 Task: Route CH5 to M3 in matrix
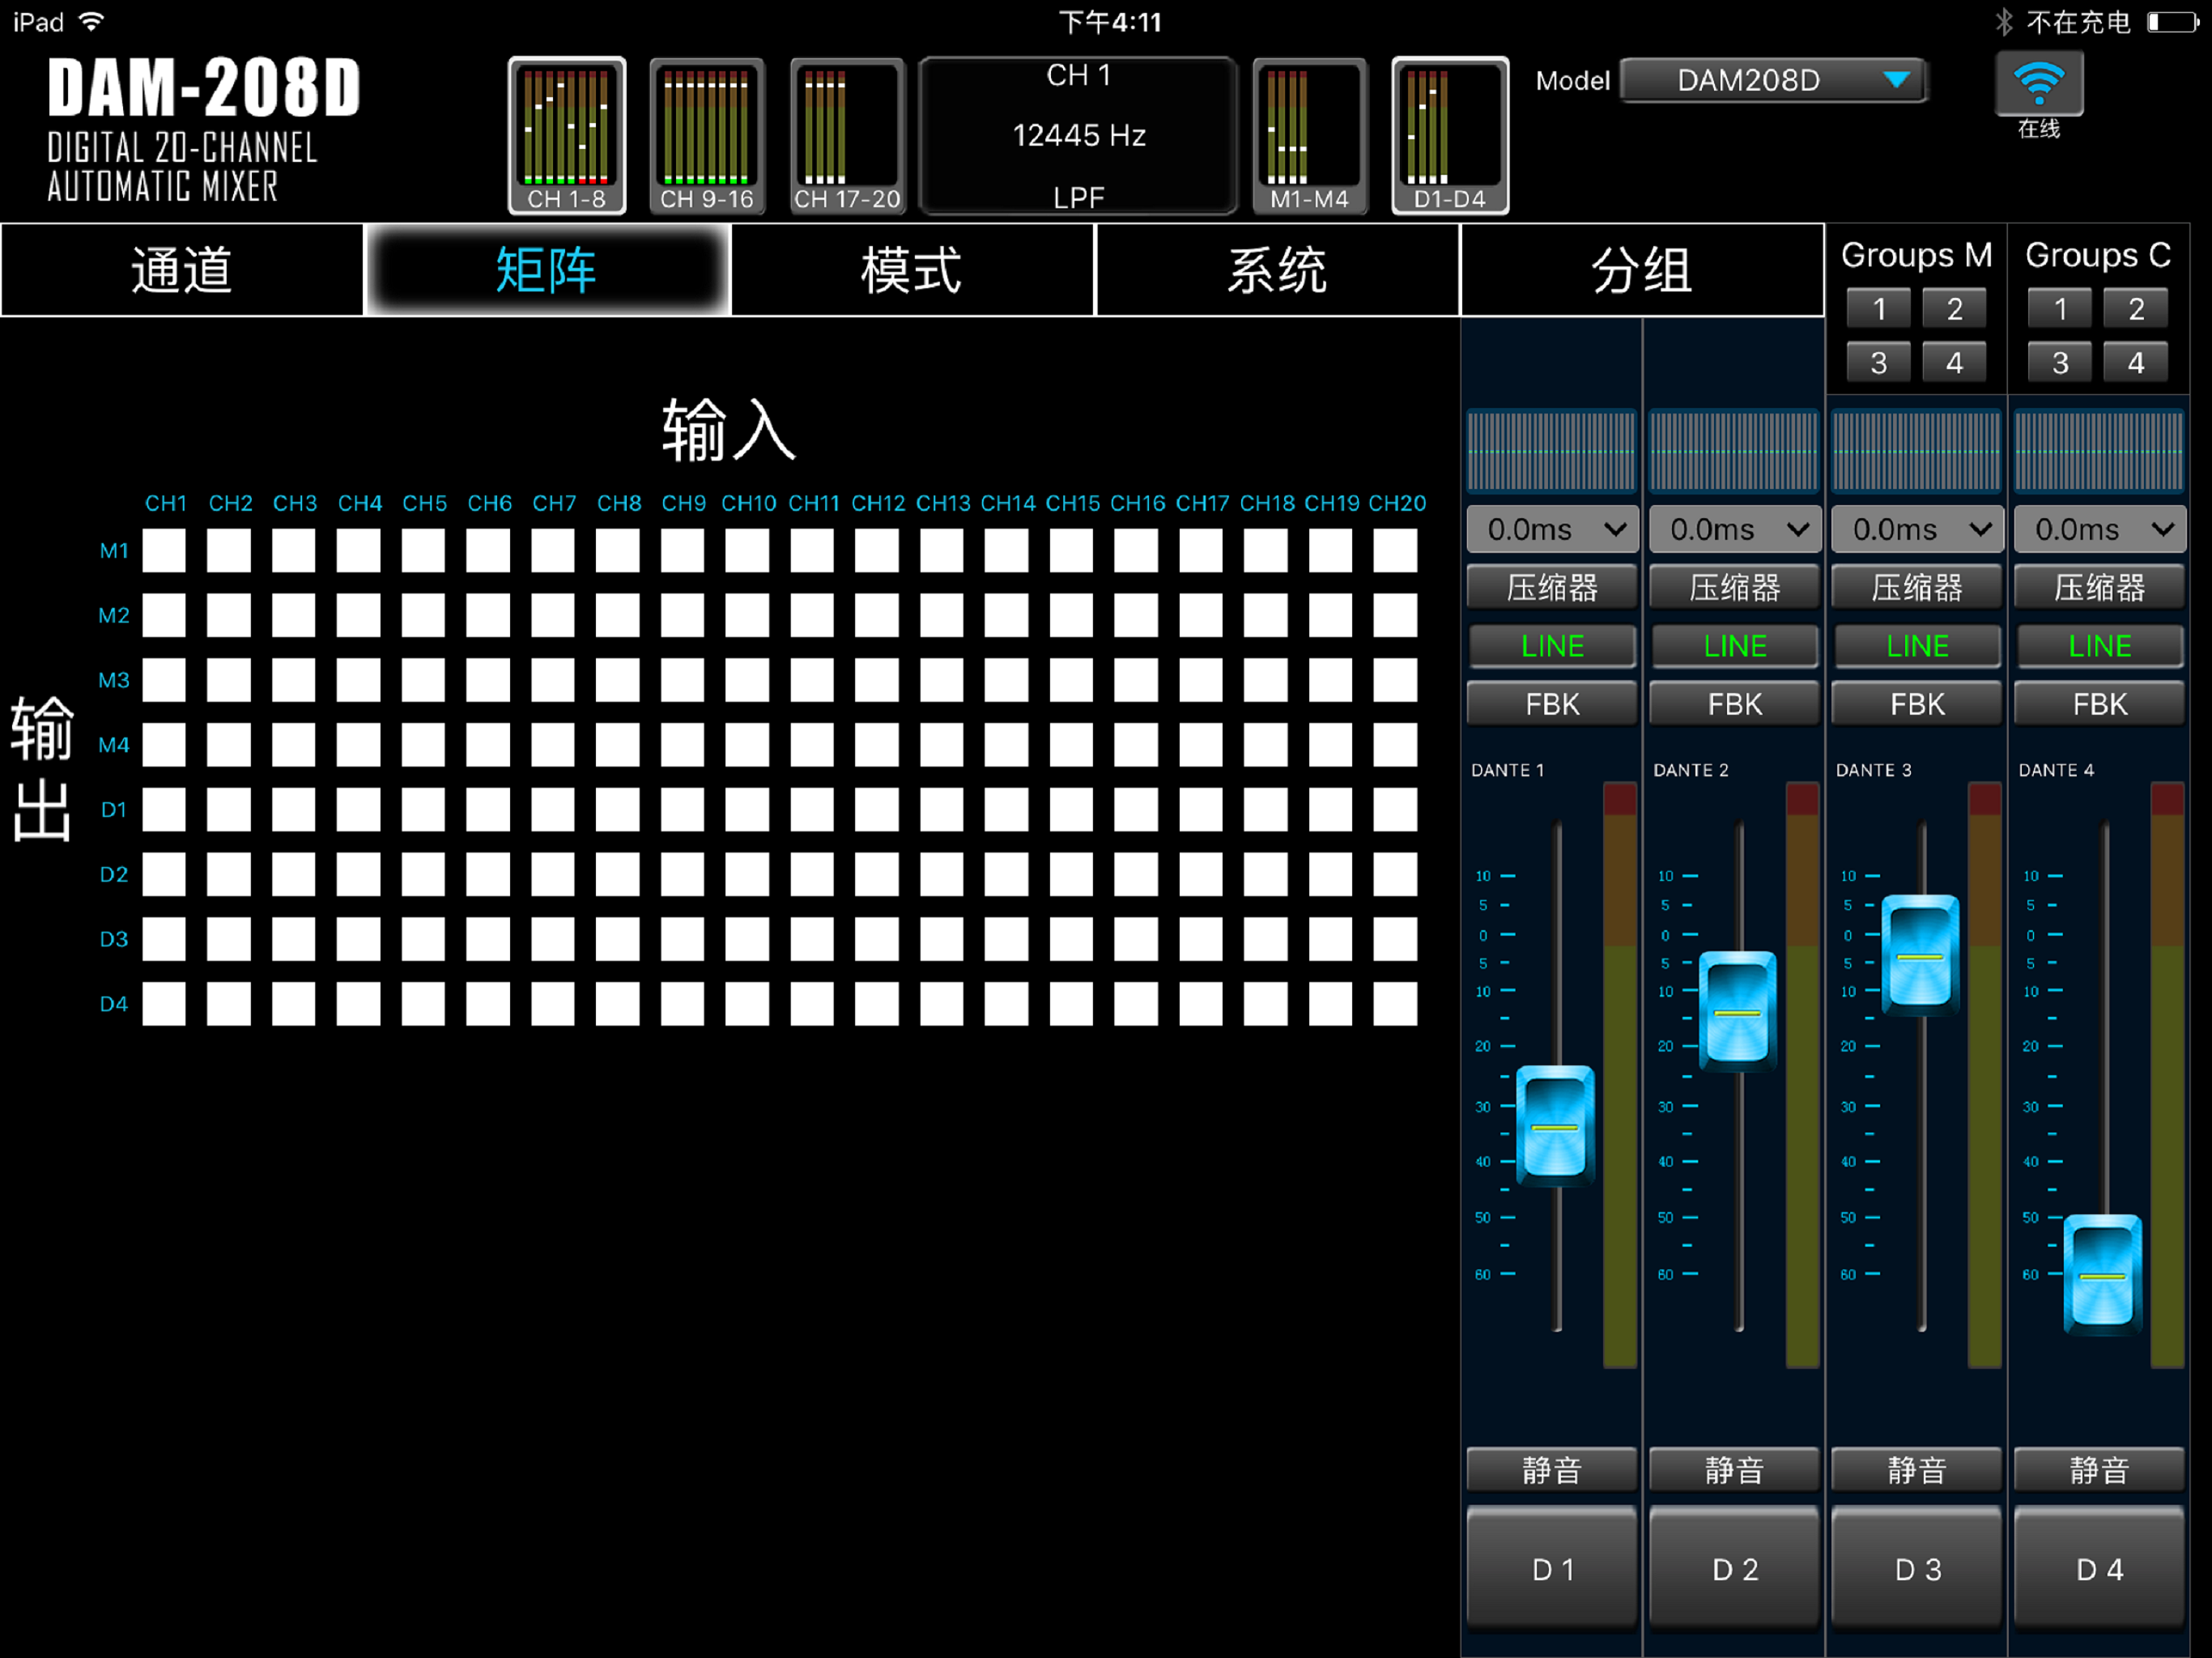click(423, 680)
